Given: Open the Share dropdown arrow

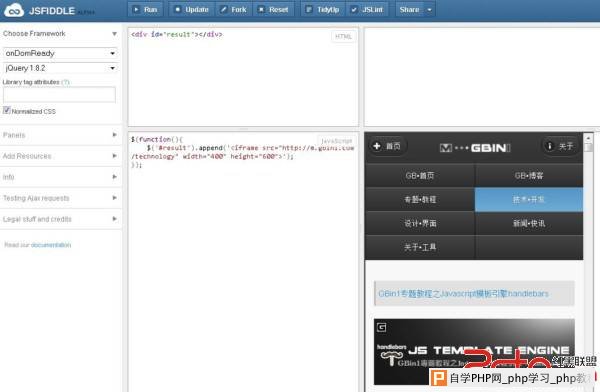Looking at the screenshot, I should point(429,10).
